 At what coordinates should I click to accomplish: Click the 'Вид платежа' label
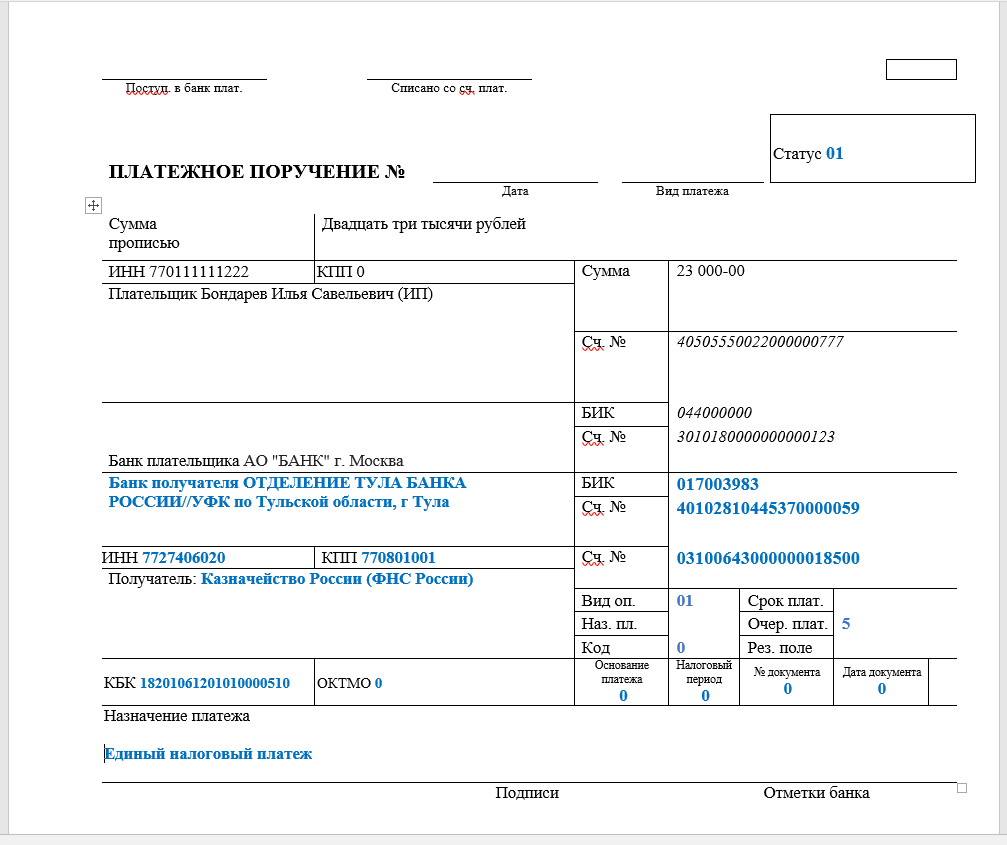point(692,191)
